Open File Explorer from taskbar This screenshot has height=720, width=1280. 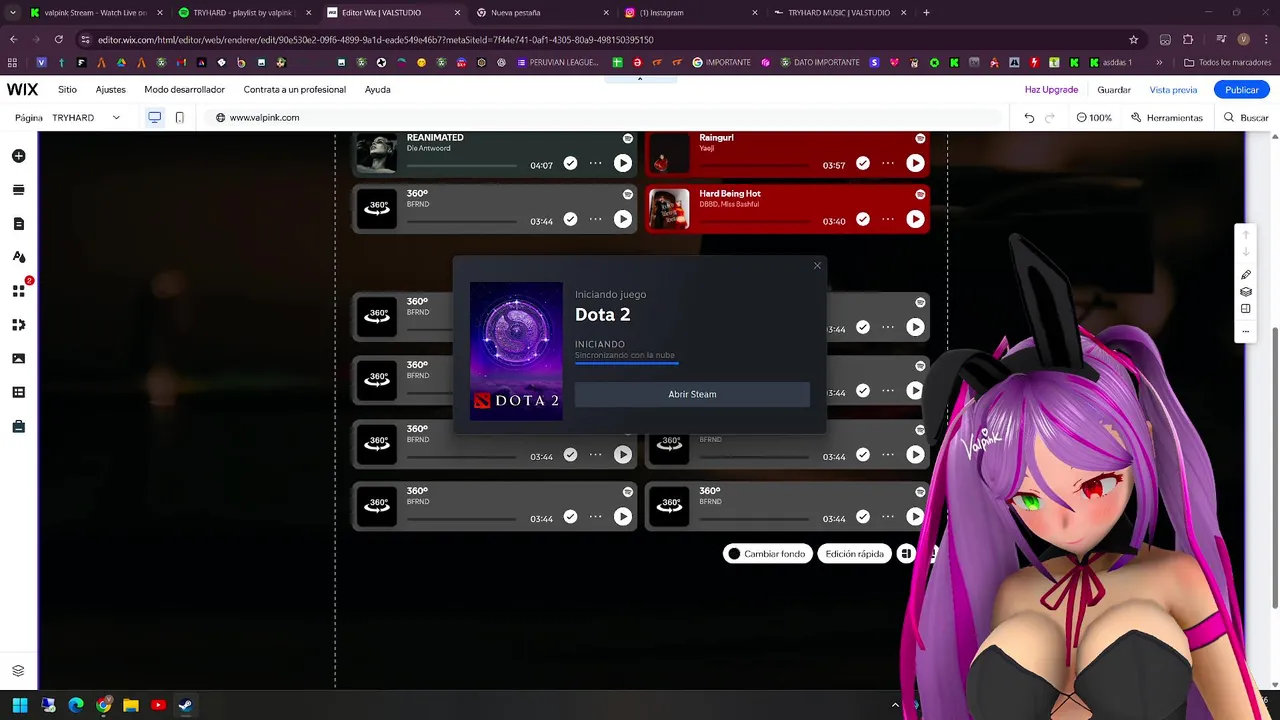tap(131, 705)
